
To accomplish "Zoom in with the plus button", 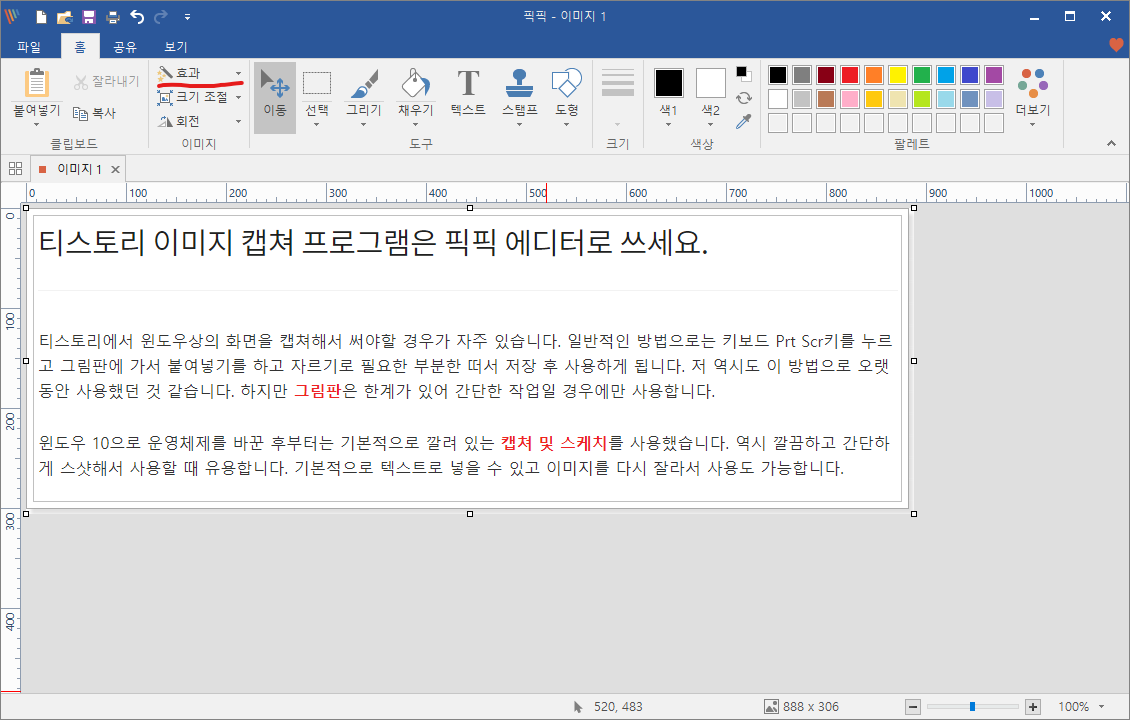I will click(1033, 707).
